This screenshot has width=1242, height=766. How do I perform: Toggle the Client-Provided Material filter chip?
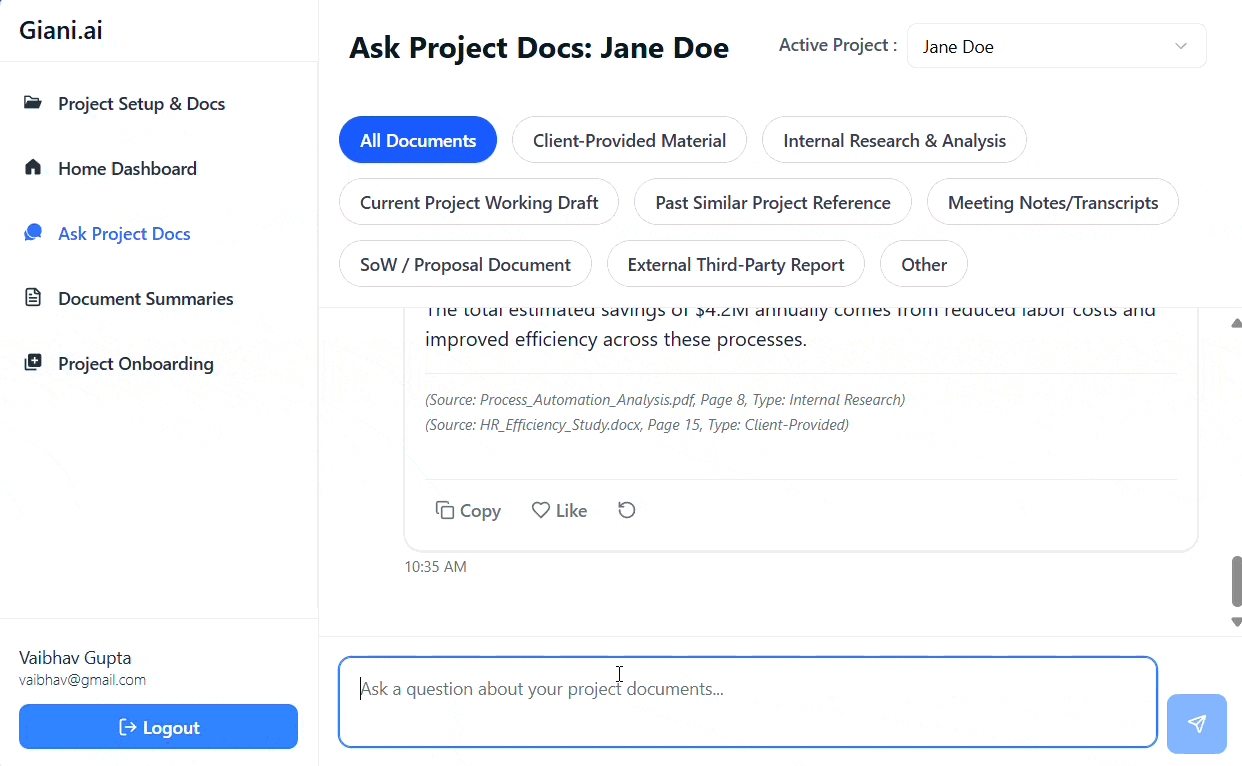click(629, 140)
